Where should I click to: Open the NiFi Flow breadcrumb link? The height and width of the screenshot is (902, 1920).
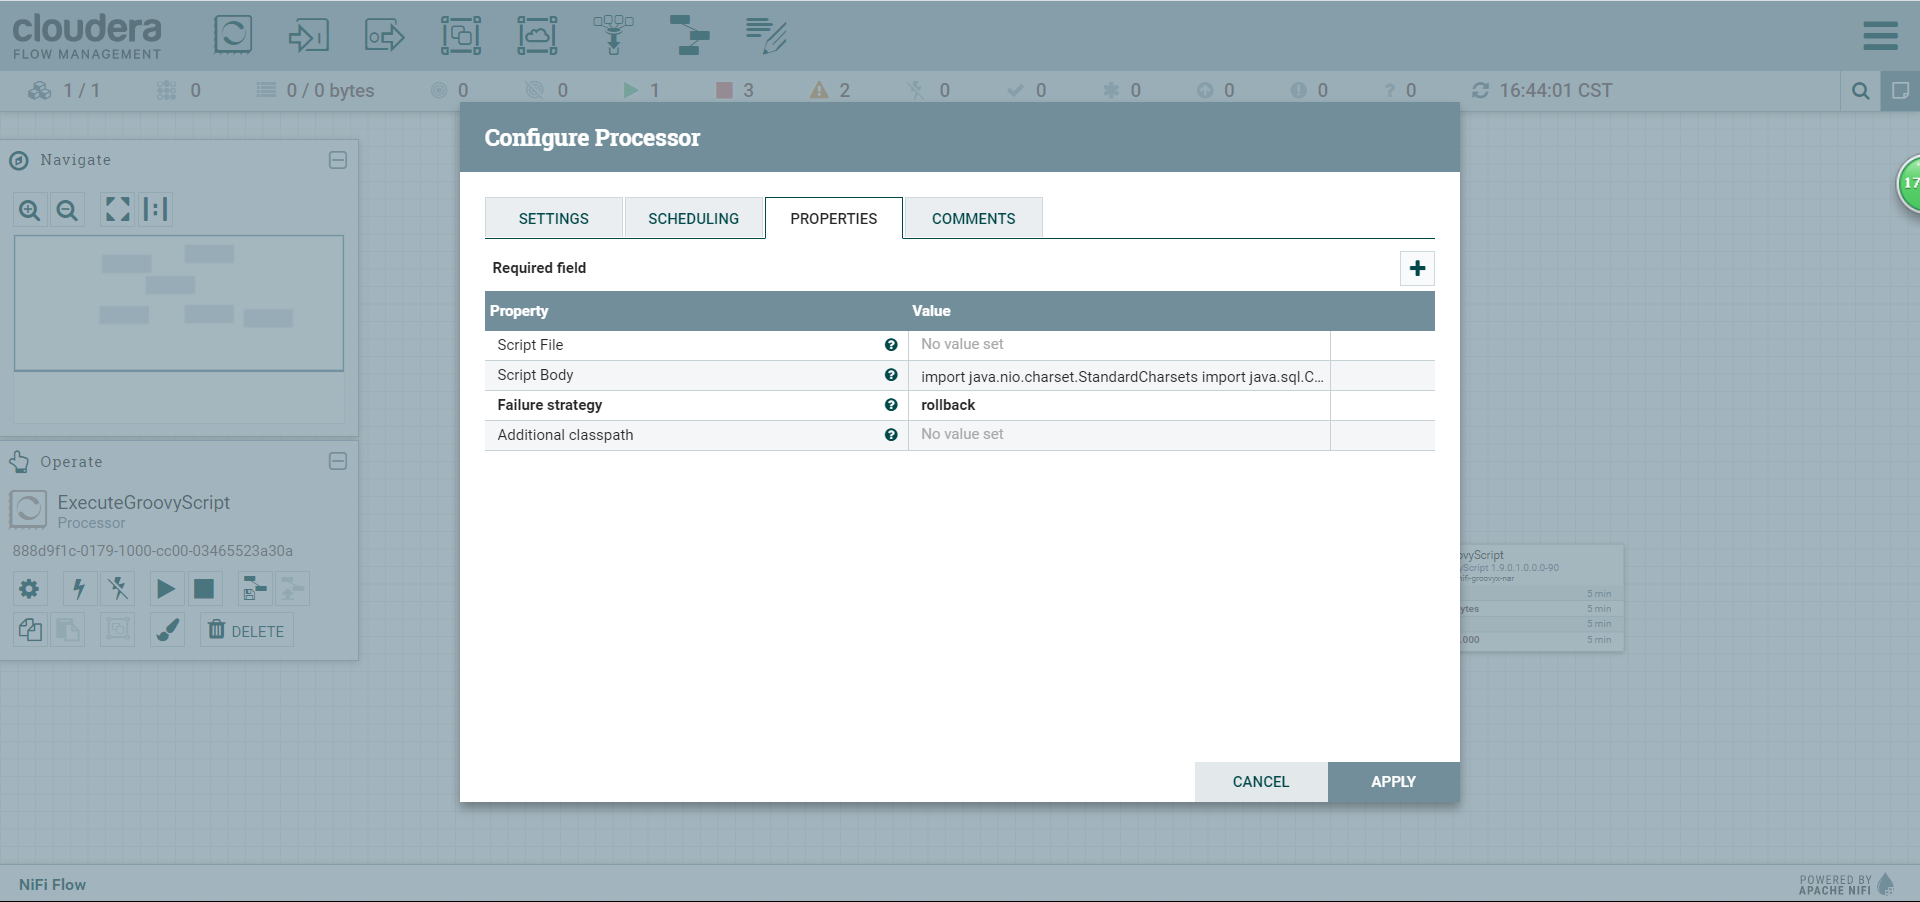click(52, 884)
